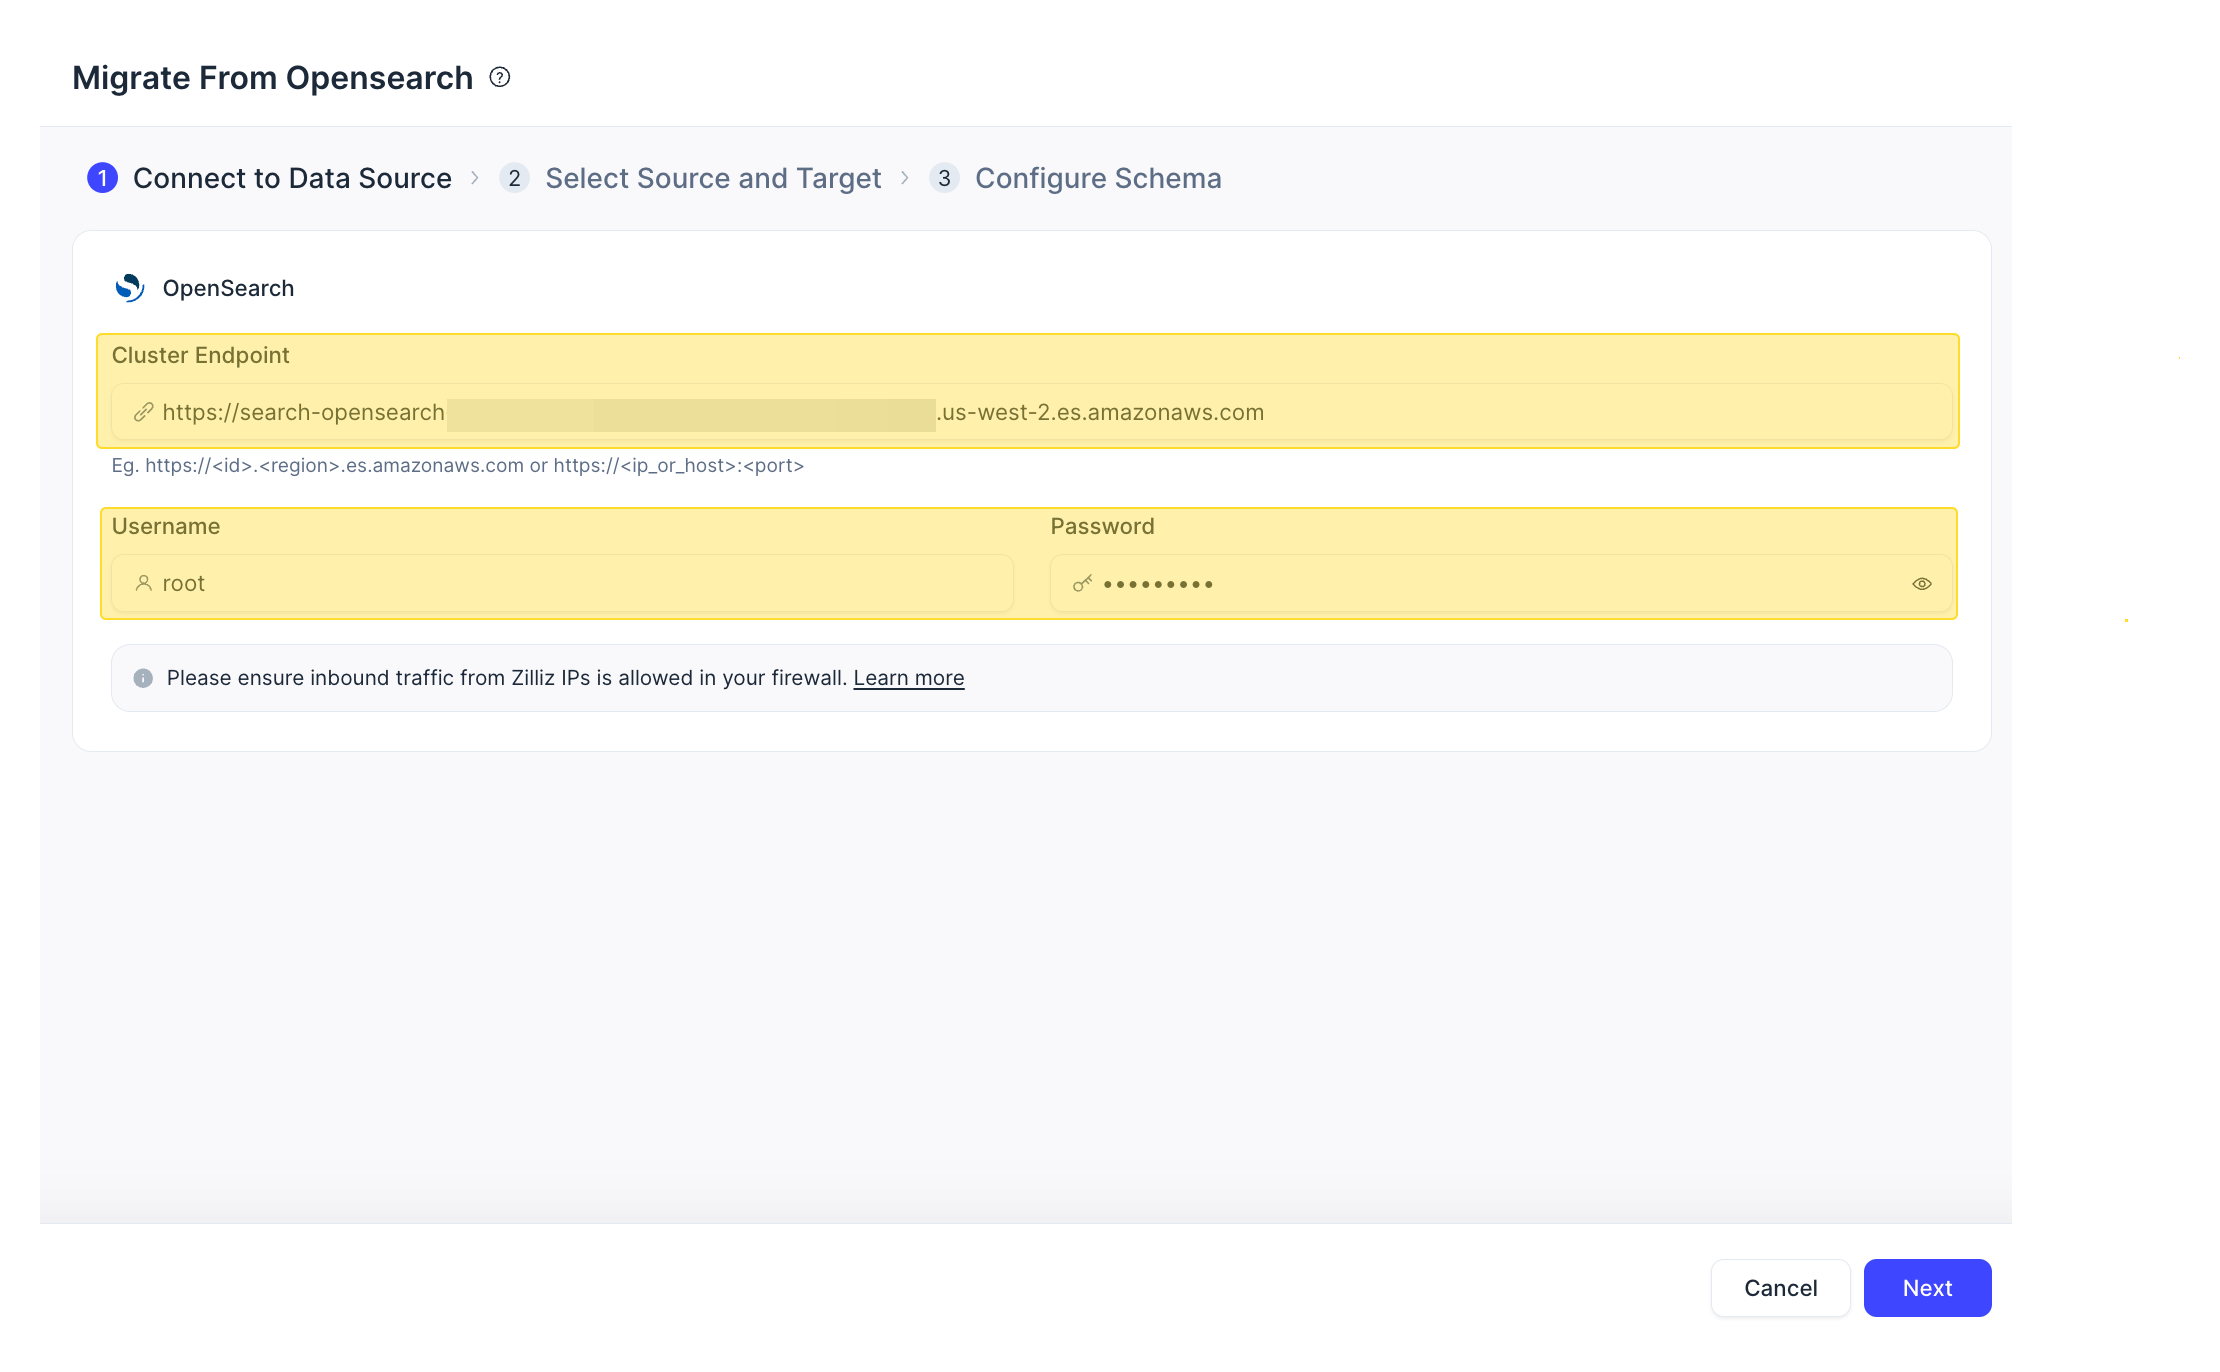Click chevron after Connect to Data Source

[x=475, y=178]
